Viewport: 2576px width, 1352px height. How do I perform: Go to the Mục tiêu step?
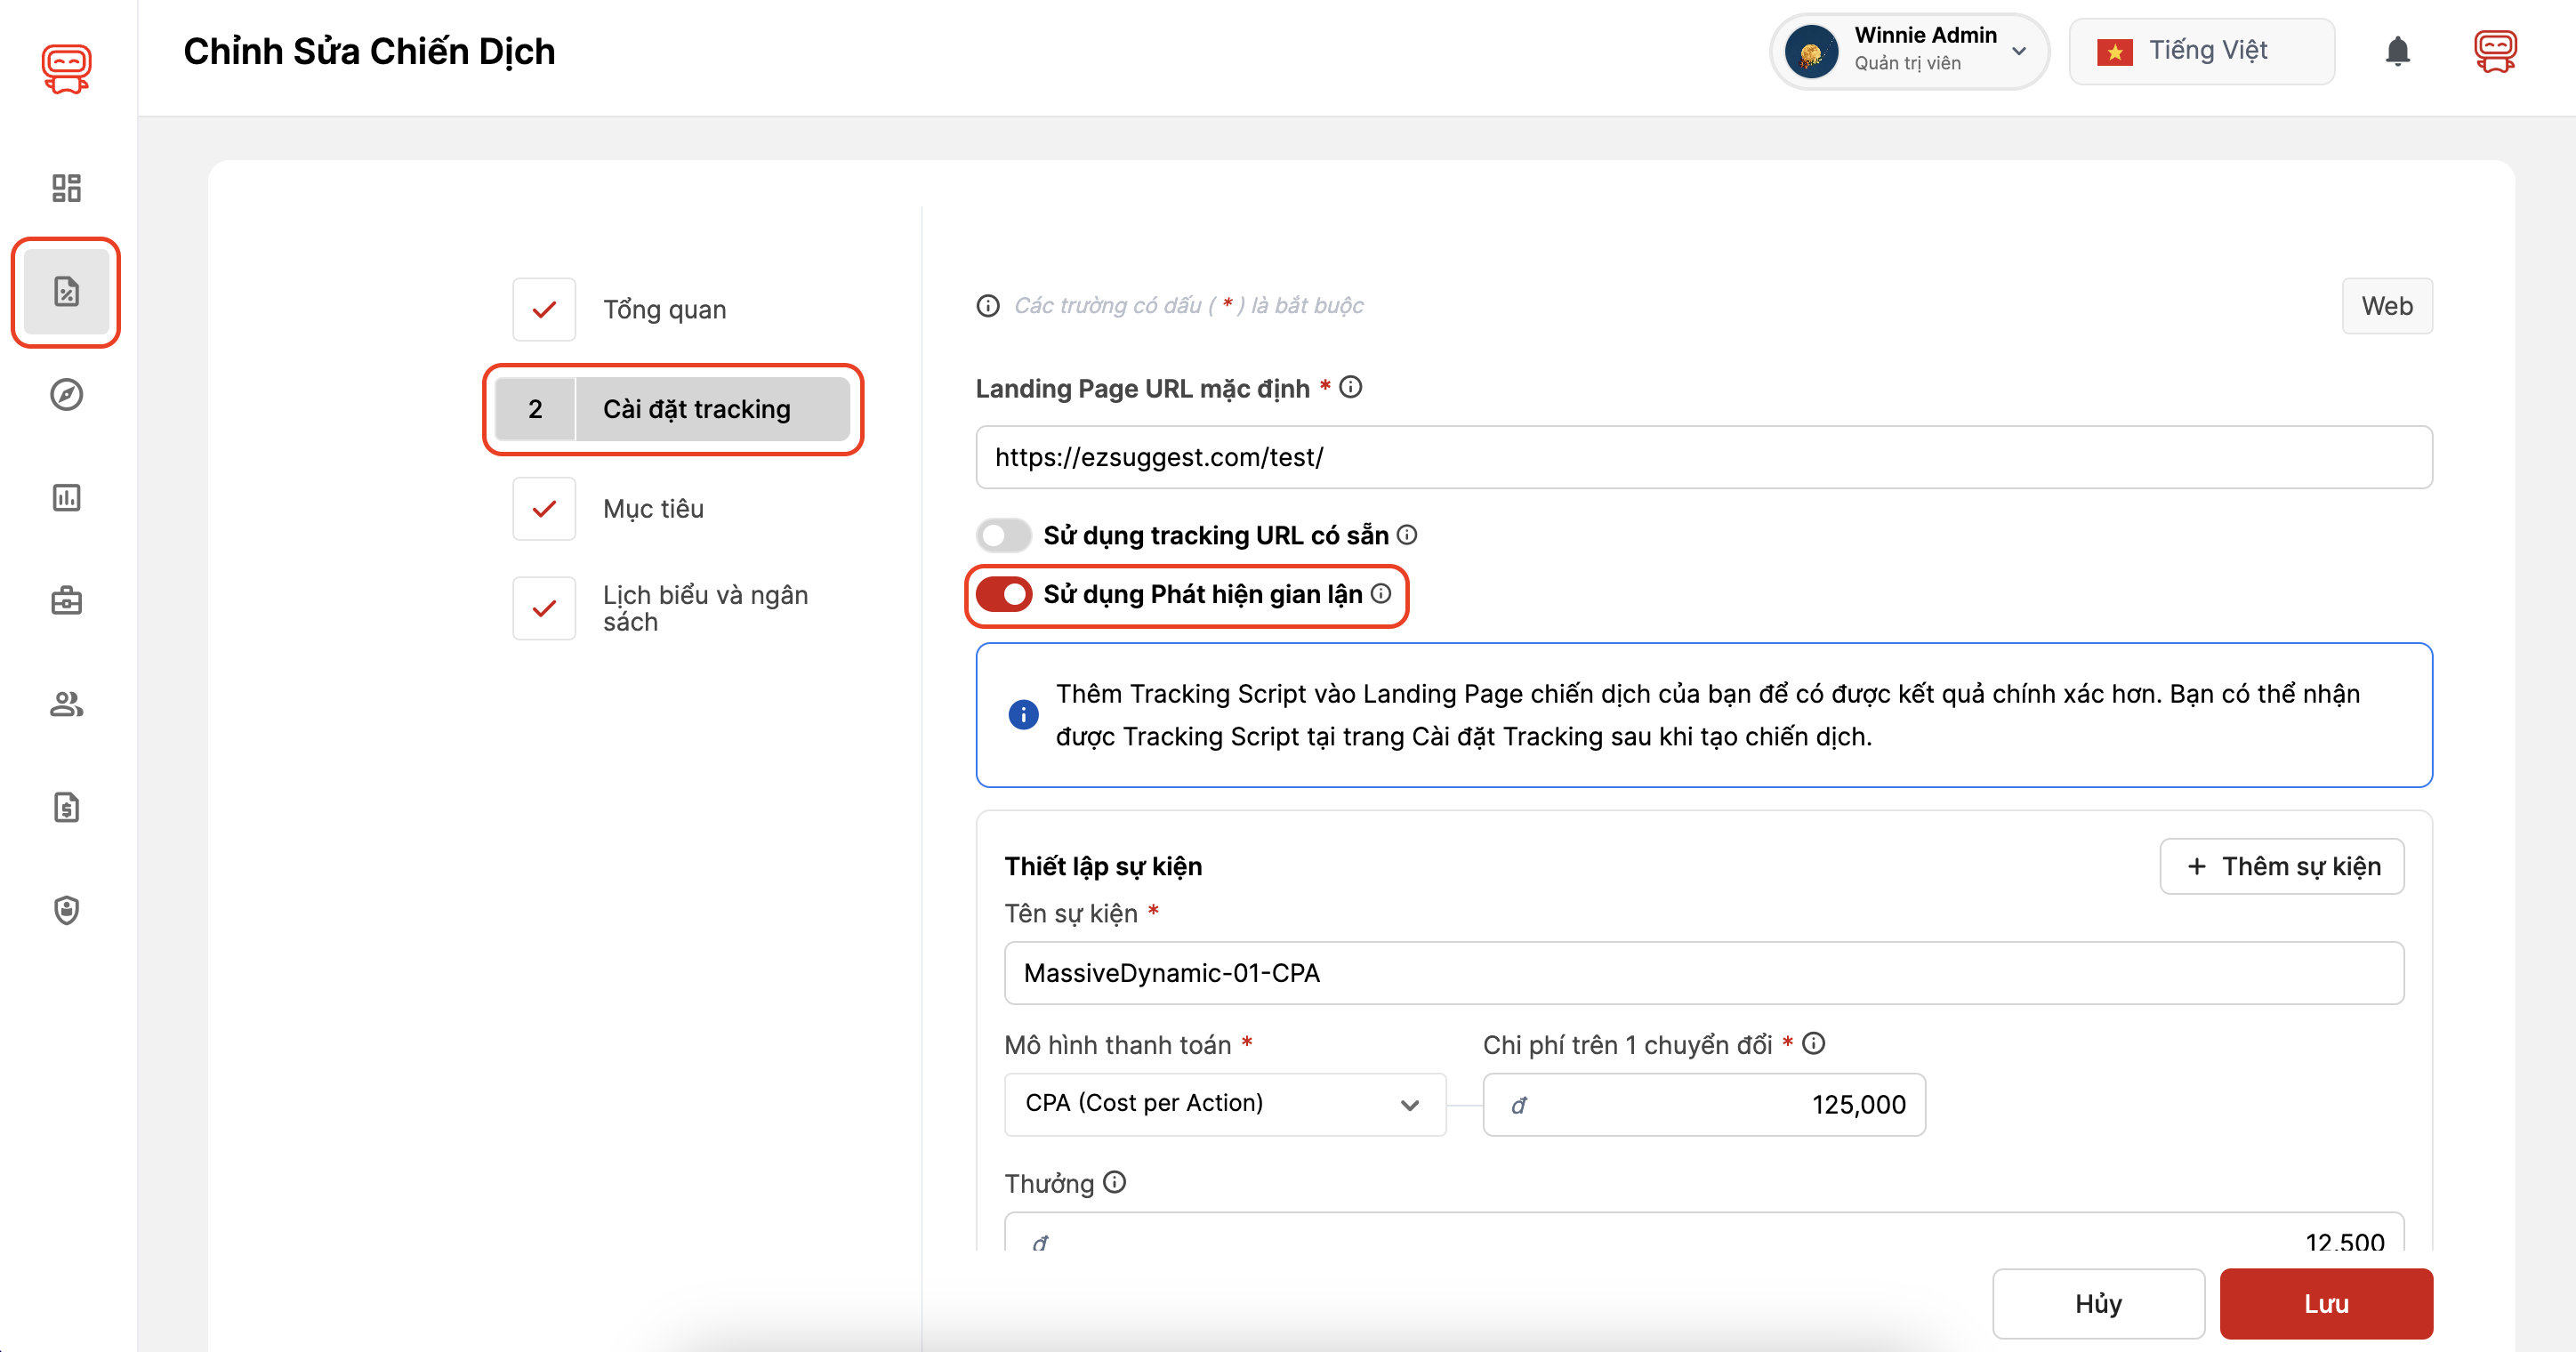652,509
